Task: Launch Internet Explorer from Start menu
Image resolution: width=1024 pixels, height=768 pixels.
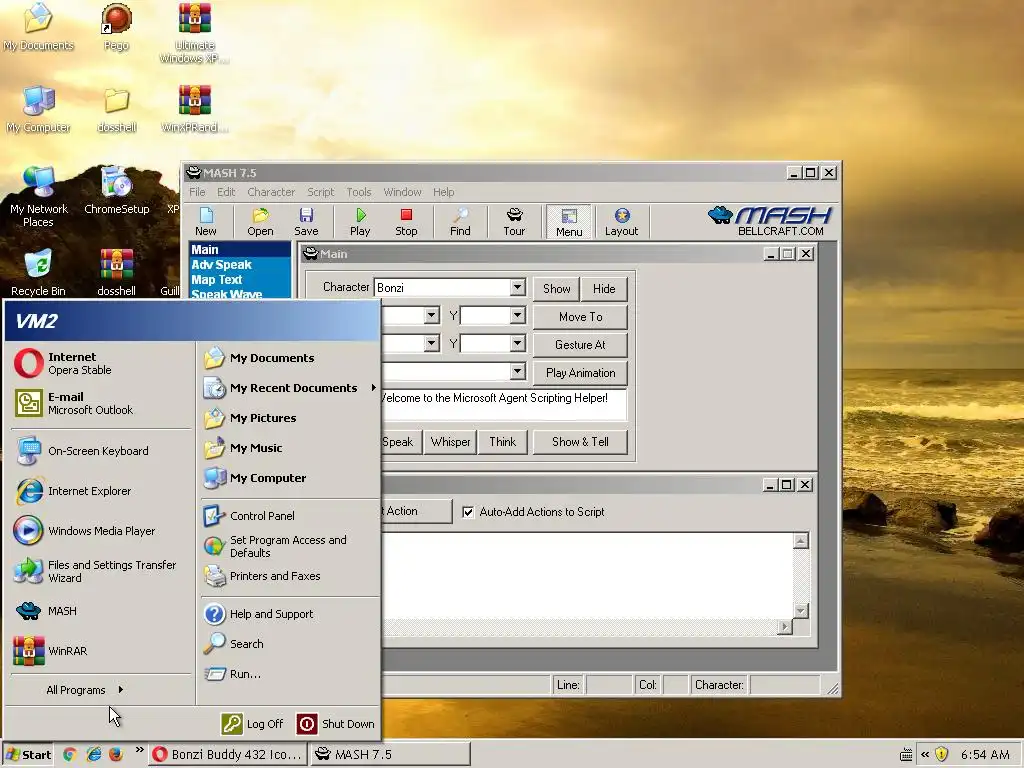Action: tap(101, 490)
